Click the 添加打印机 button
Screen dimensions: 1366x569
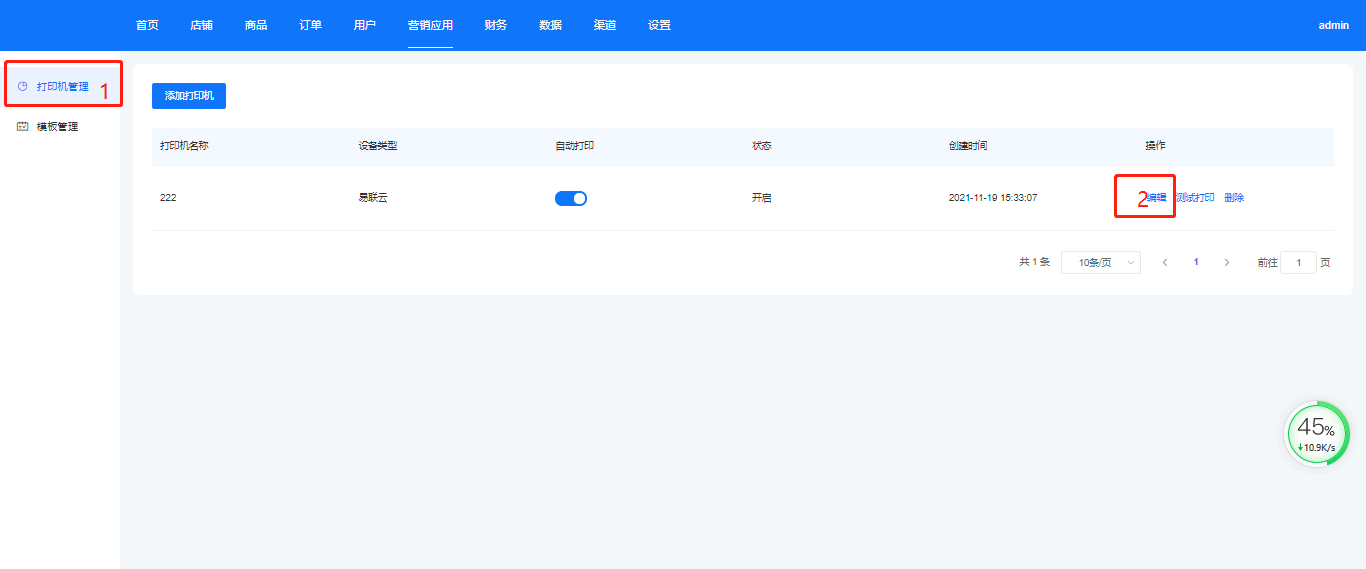(x=189, y=96)
